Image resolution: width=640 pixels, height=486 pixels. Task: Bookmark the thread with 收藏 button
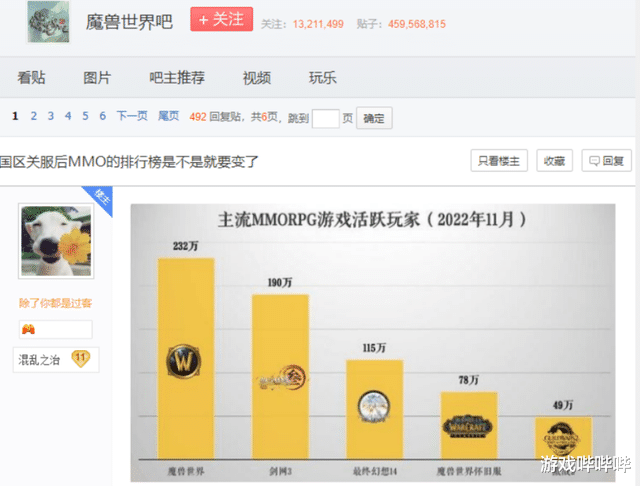554,161
